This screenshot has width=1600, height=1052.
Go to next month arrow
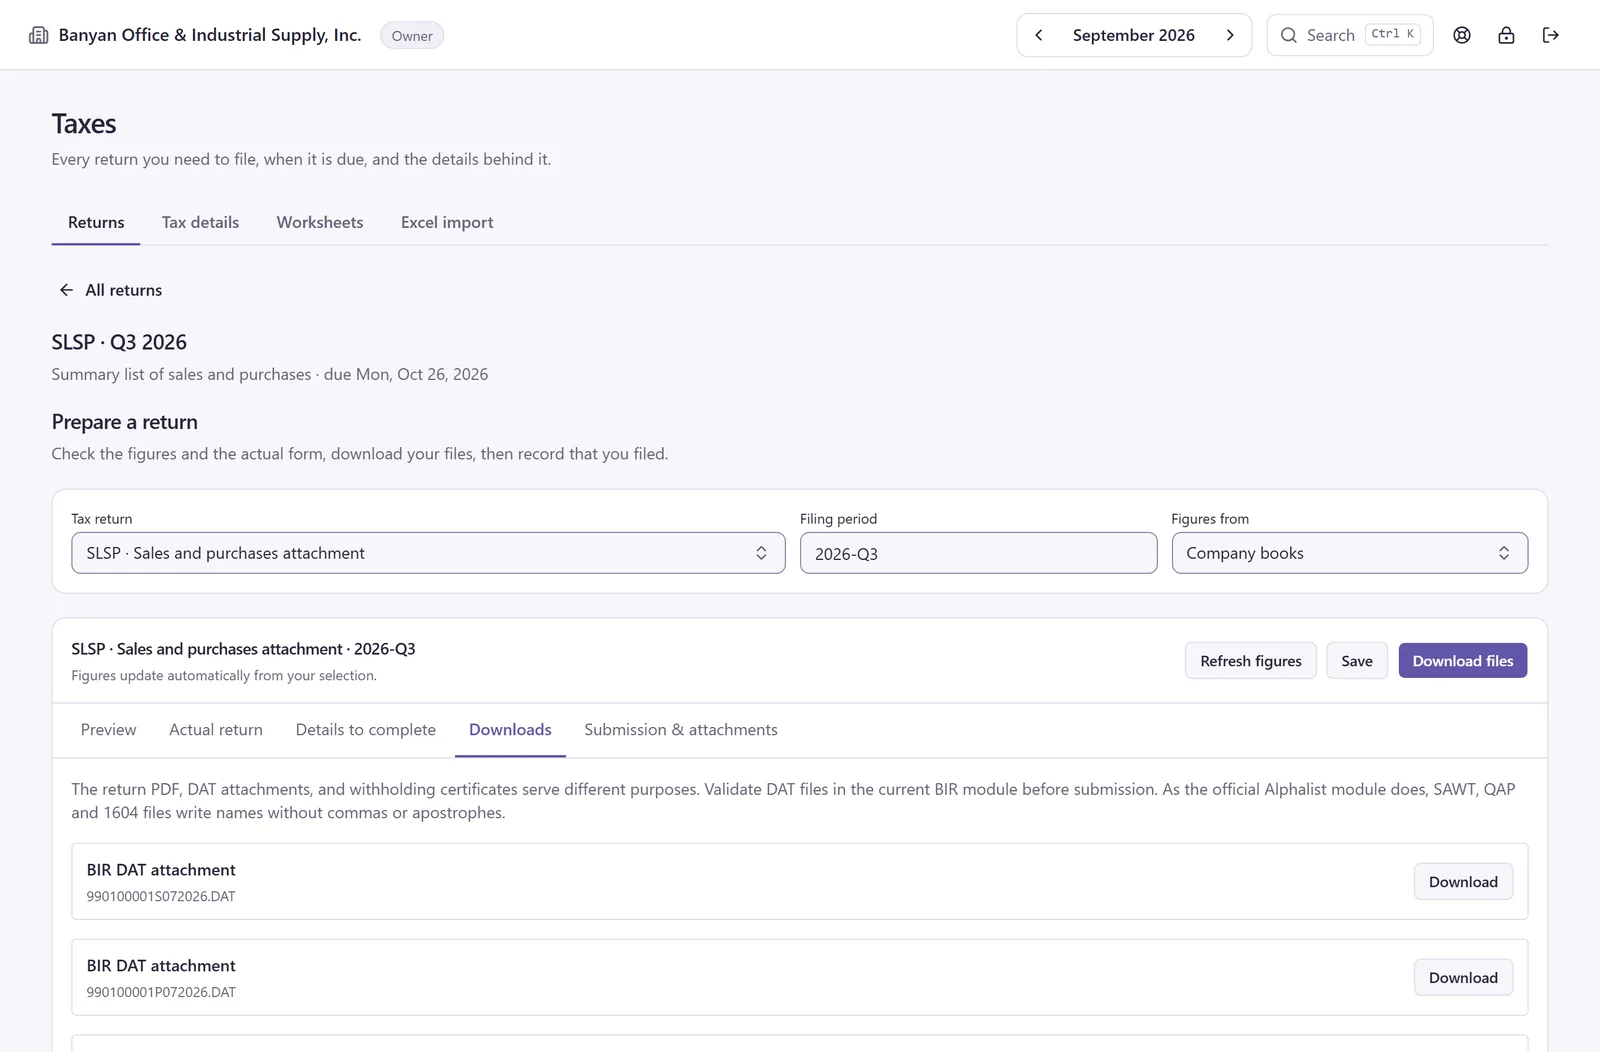click(1230, 35)
